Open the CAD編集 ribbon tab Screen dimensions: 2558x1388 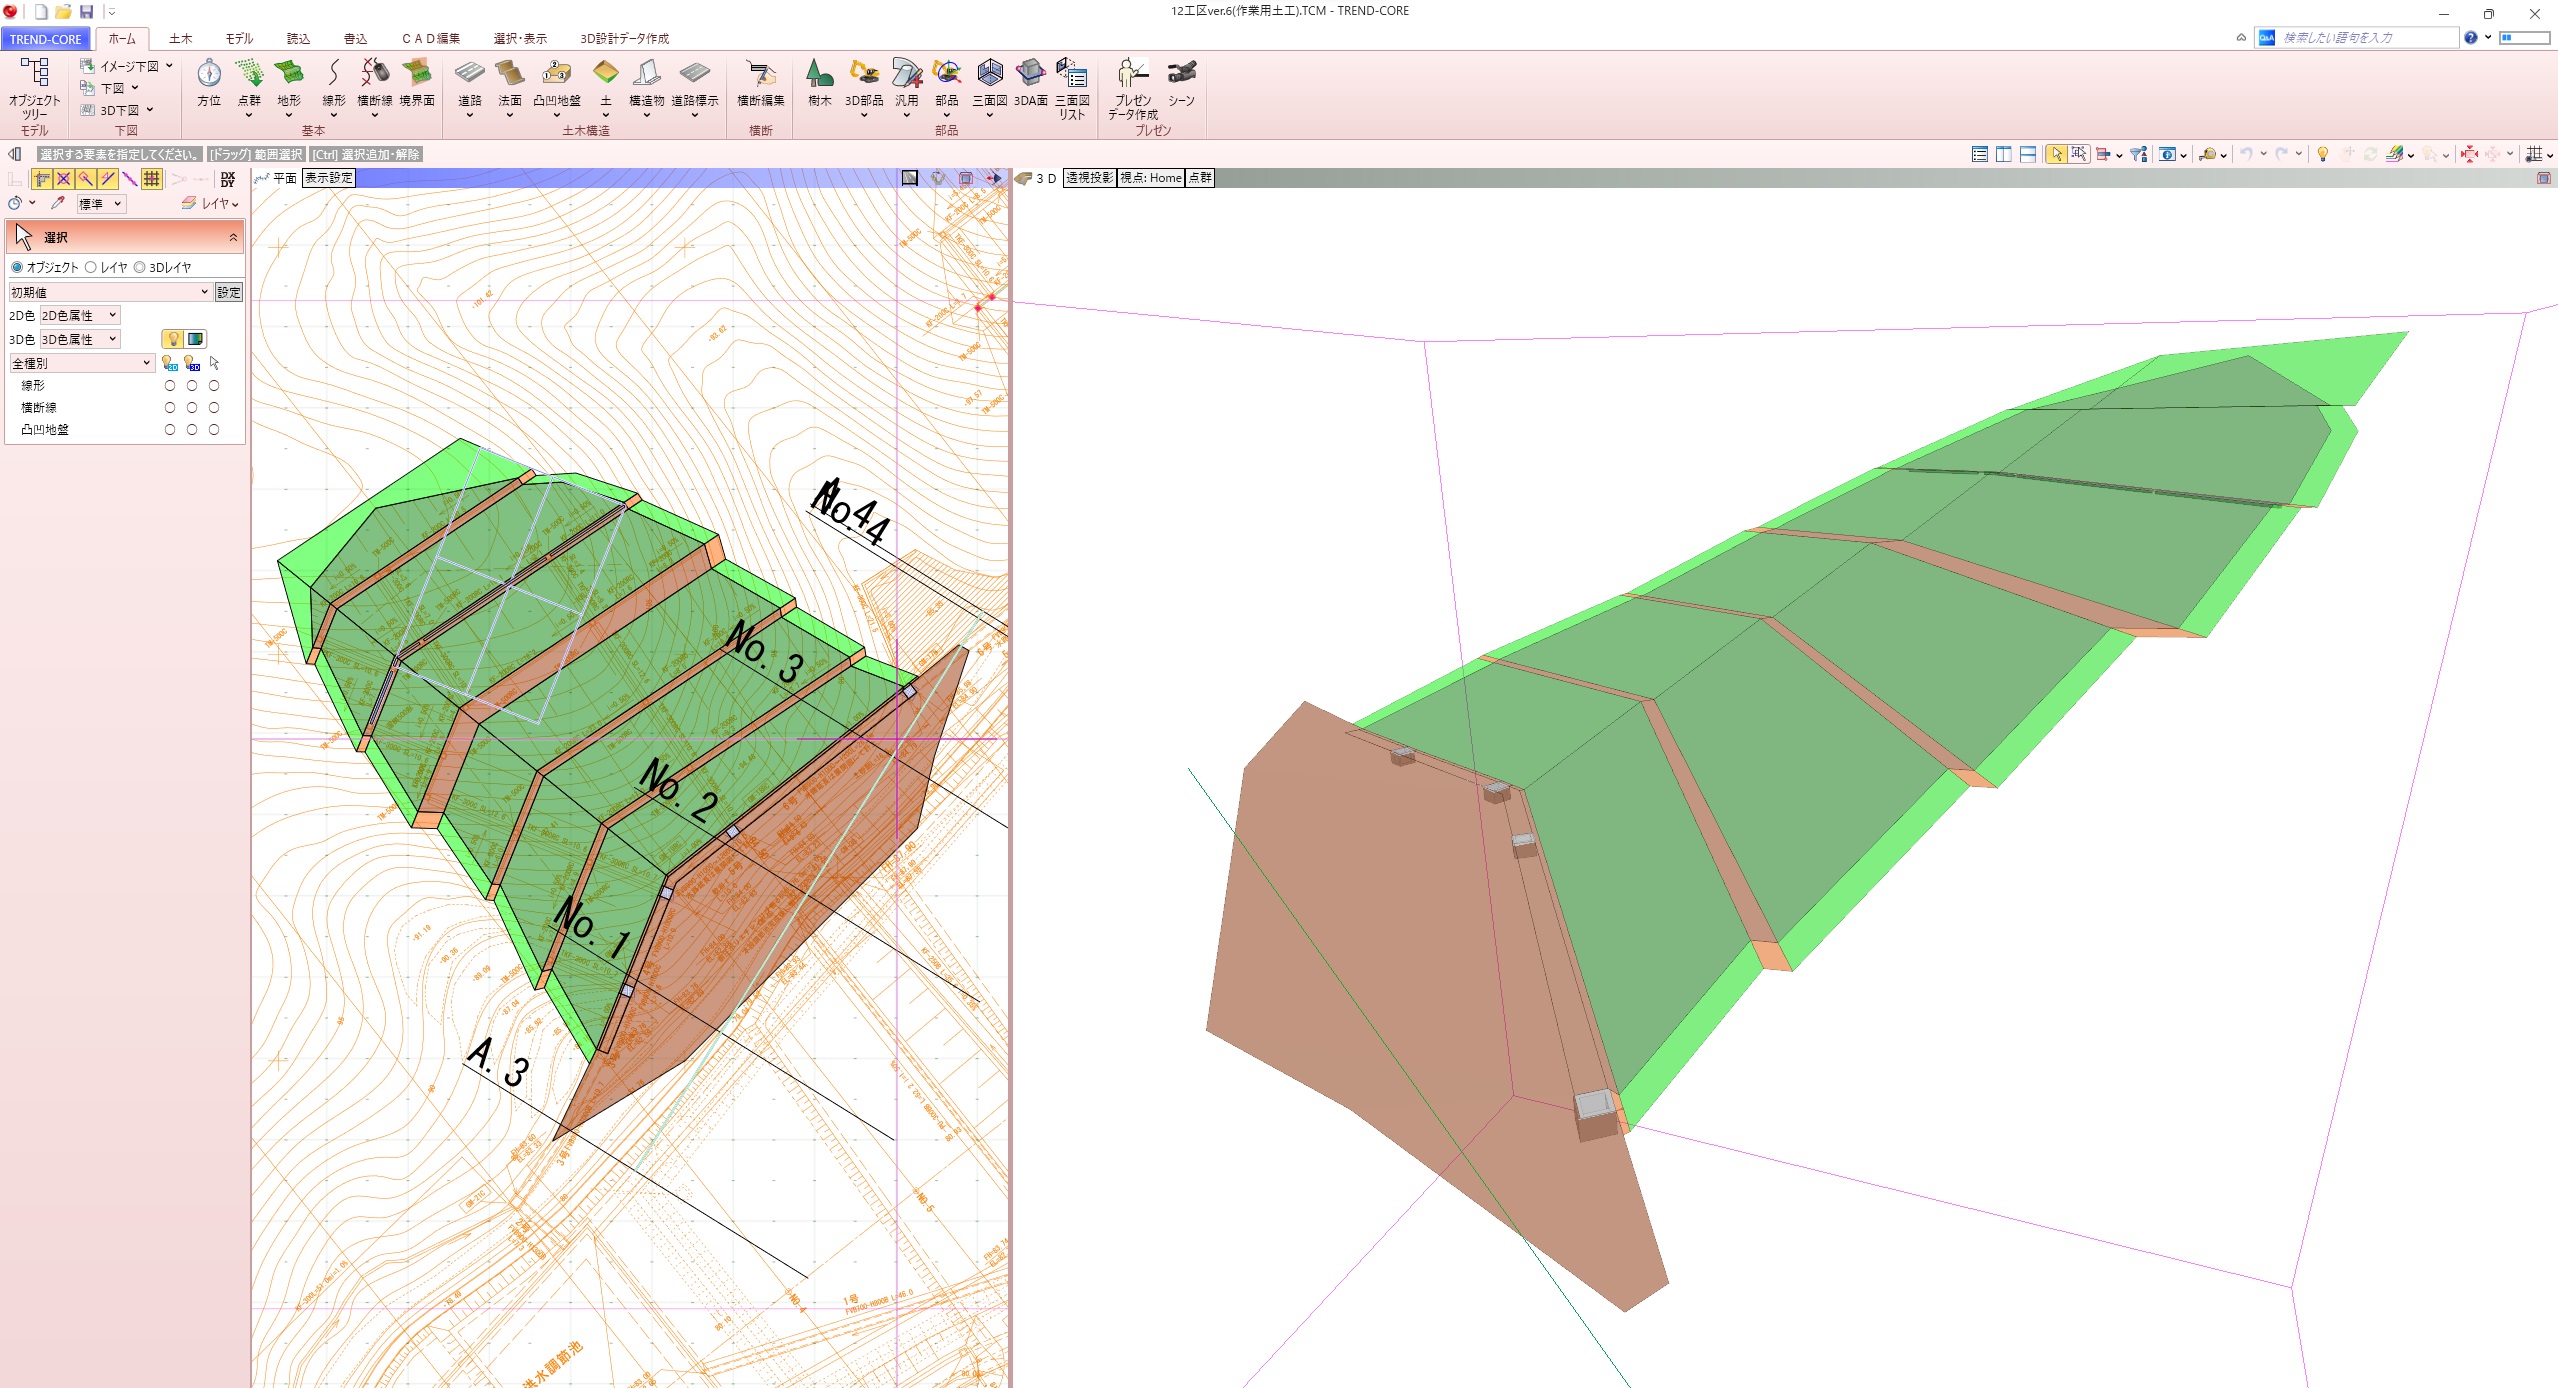(x=431, y=38)
